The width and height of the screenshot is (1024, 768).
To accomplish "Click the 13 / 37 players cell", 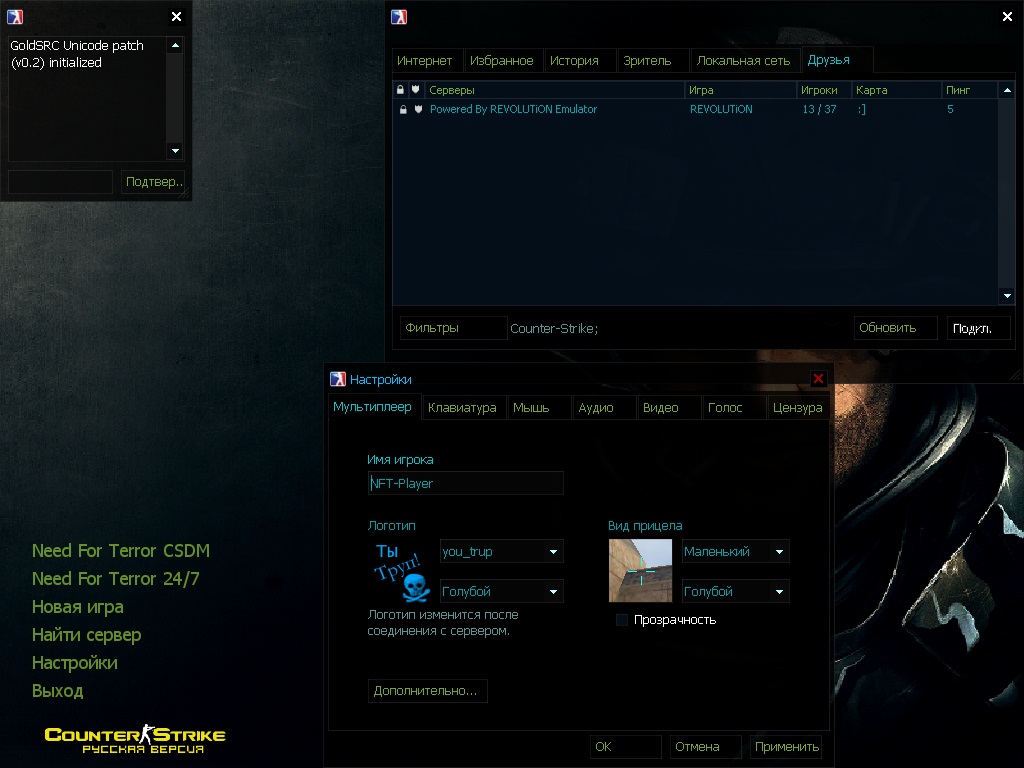I will coord(820,110).
